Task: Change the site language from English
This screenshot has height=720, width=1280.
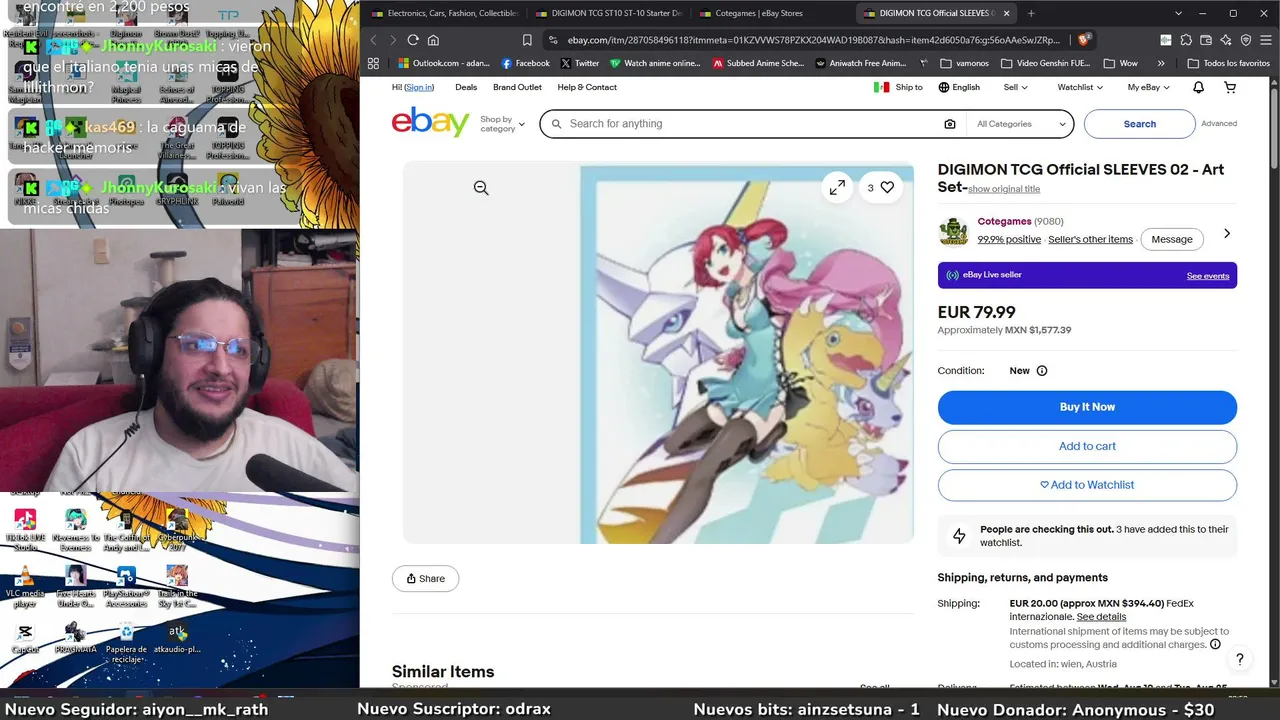Action: [x=959, y=88]
